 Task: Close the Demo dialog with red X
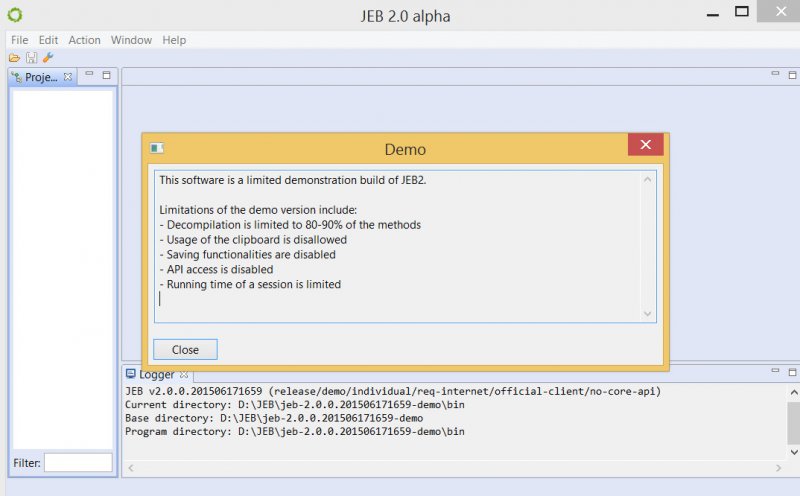click(645, 144)
